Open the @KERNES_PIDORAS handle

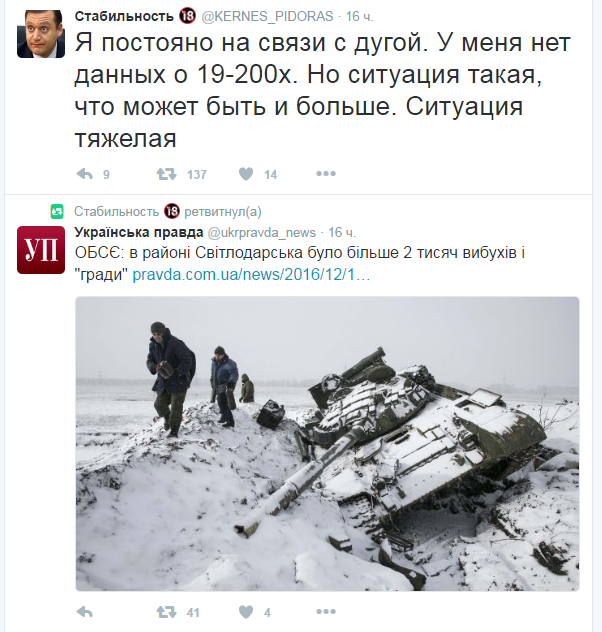[x=267, y=16]
